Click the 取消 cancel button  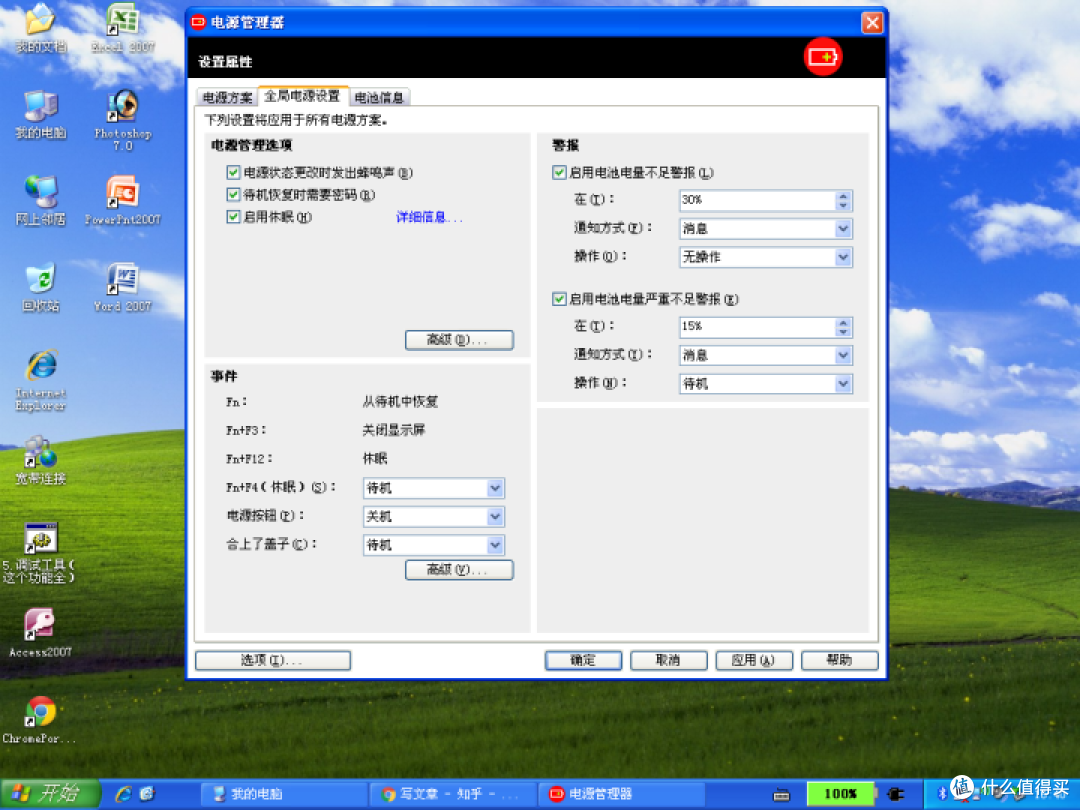668,661
